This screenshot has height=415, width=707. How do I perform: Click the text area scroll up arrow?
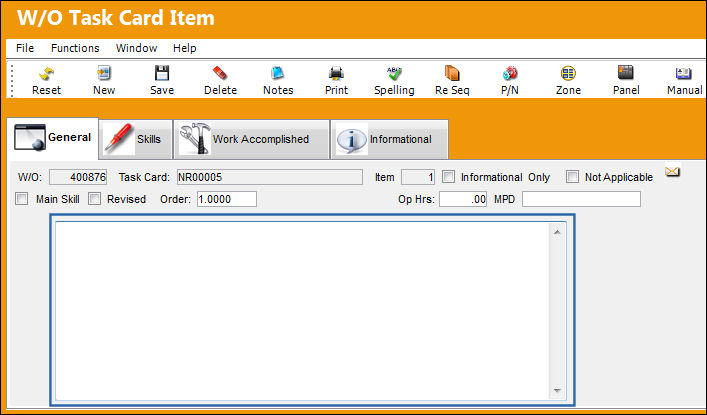557,232
